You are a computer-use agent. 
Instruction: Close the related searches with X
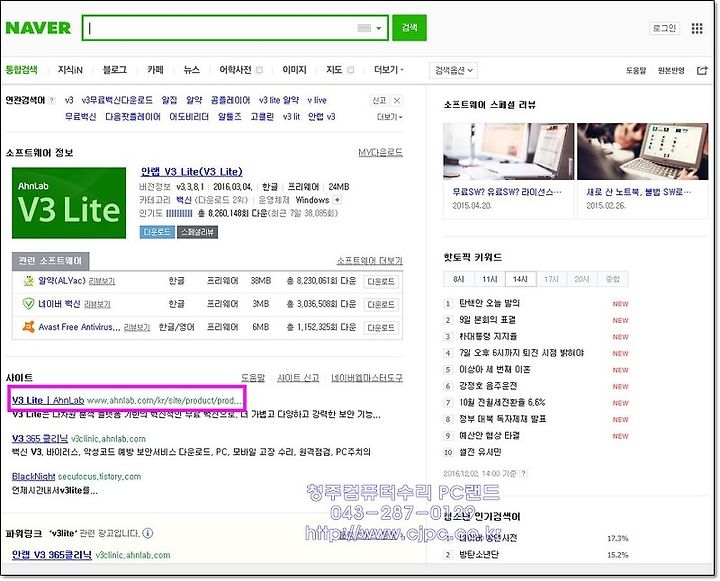coord(397,101)
